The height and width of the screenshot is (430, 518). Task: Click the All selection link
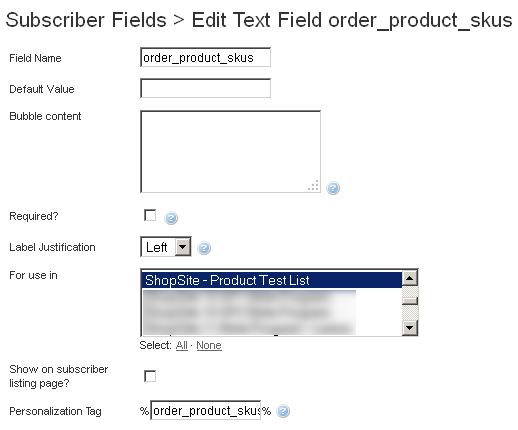[182, 345]
